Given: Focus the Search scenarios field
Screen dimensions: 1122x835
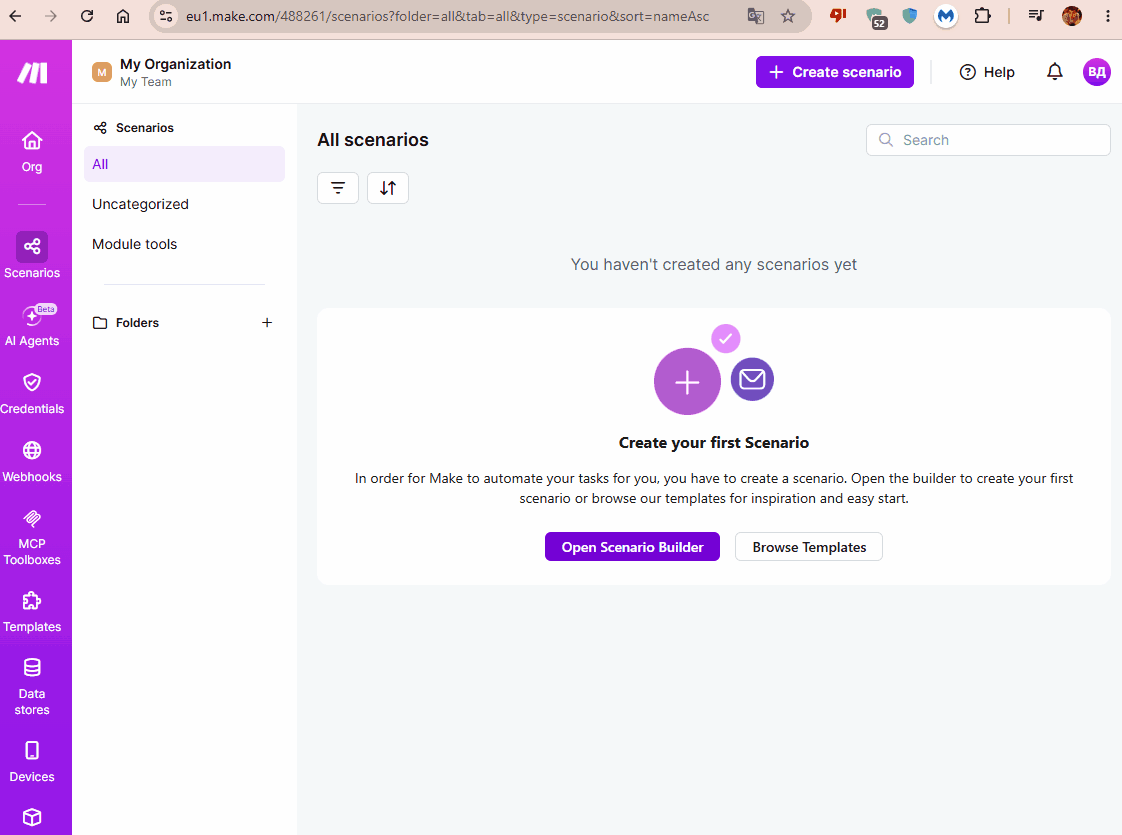Looking at the screenshot, I should (988, 140).
